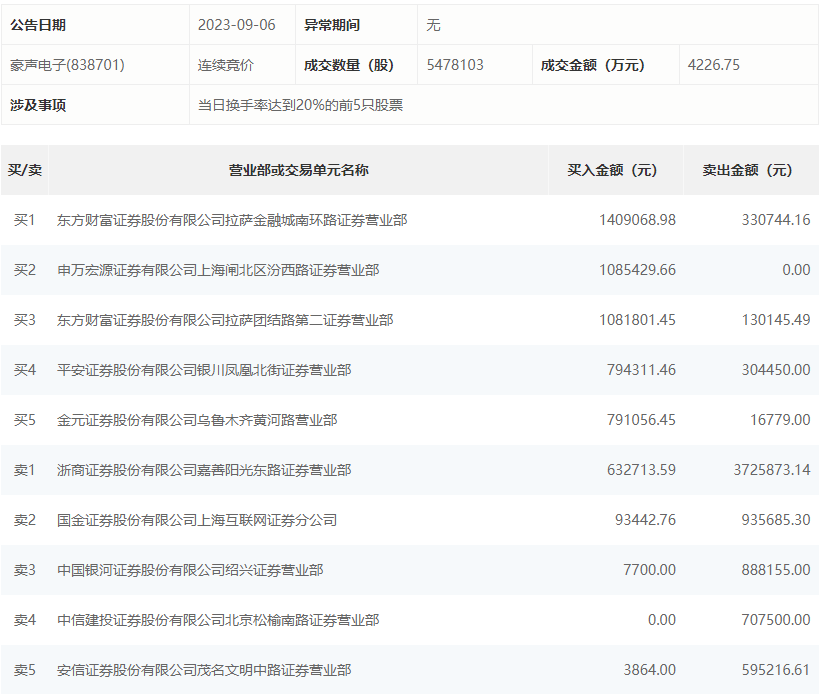The height and width of the screenshot is (694, 839).
Task: Click the 卖2 rank label
Action: click(x=25, y=520)
